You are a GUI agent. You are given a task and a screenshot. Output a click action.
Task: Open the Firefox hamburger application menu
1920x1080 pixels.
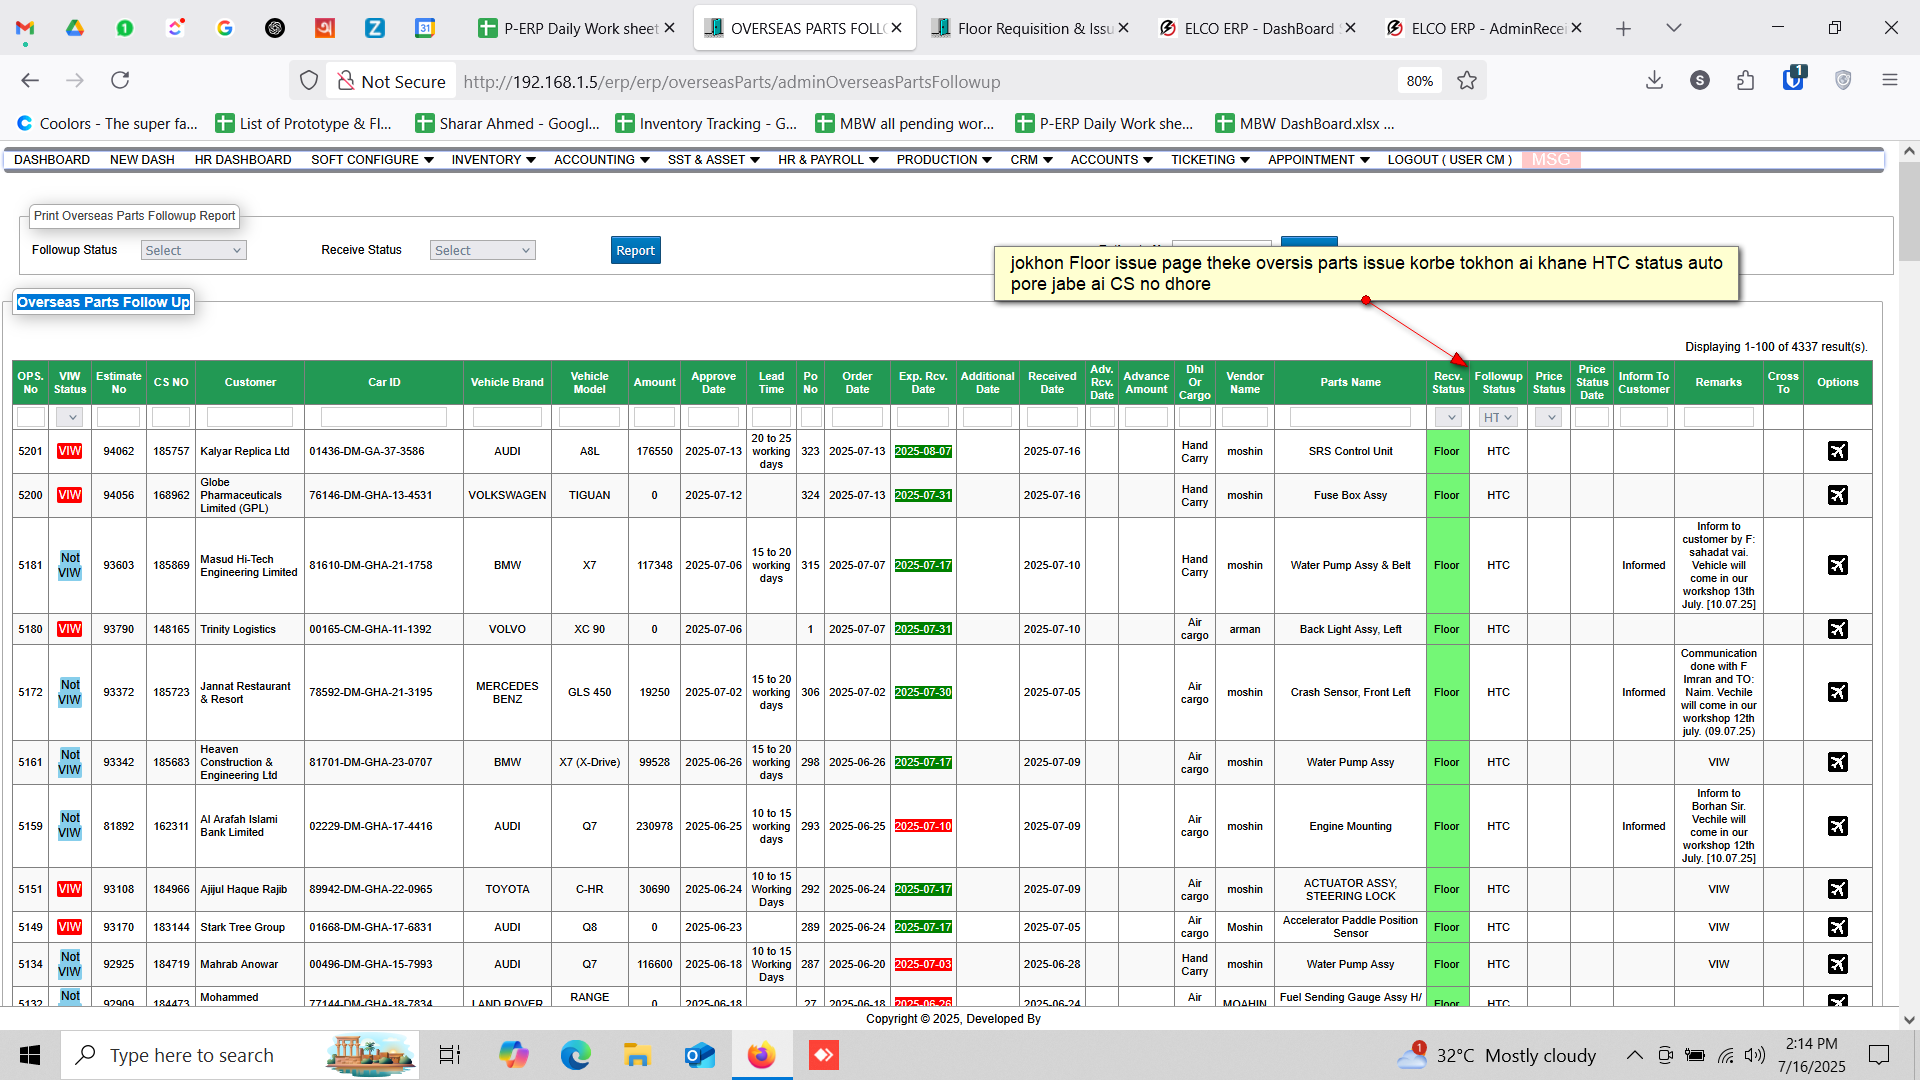point(1889,81)
